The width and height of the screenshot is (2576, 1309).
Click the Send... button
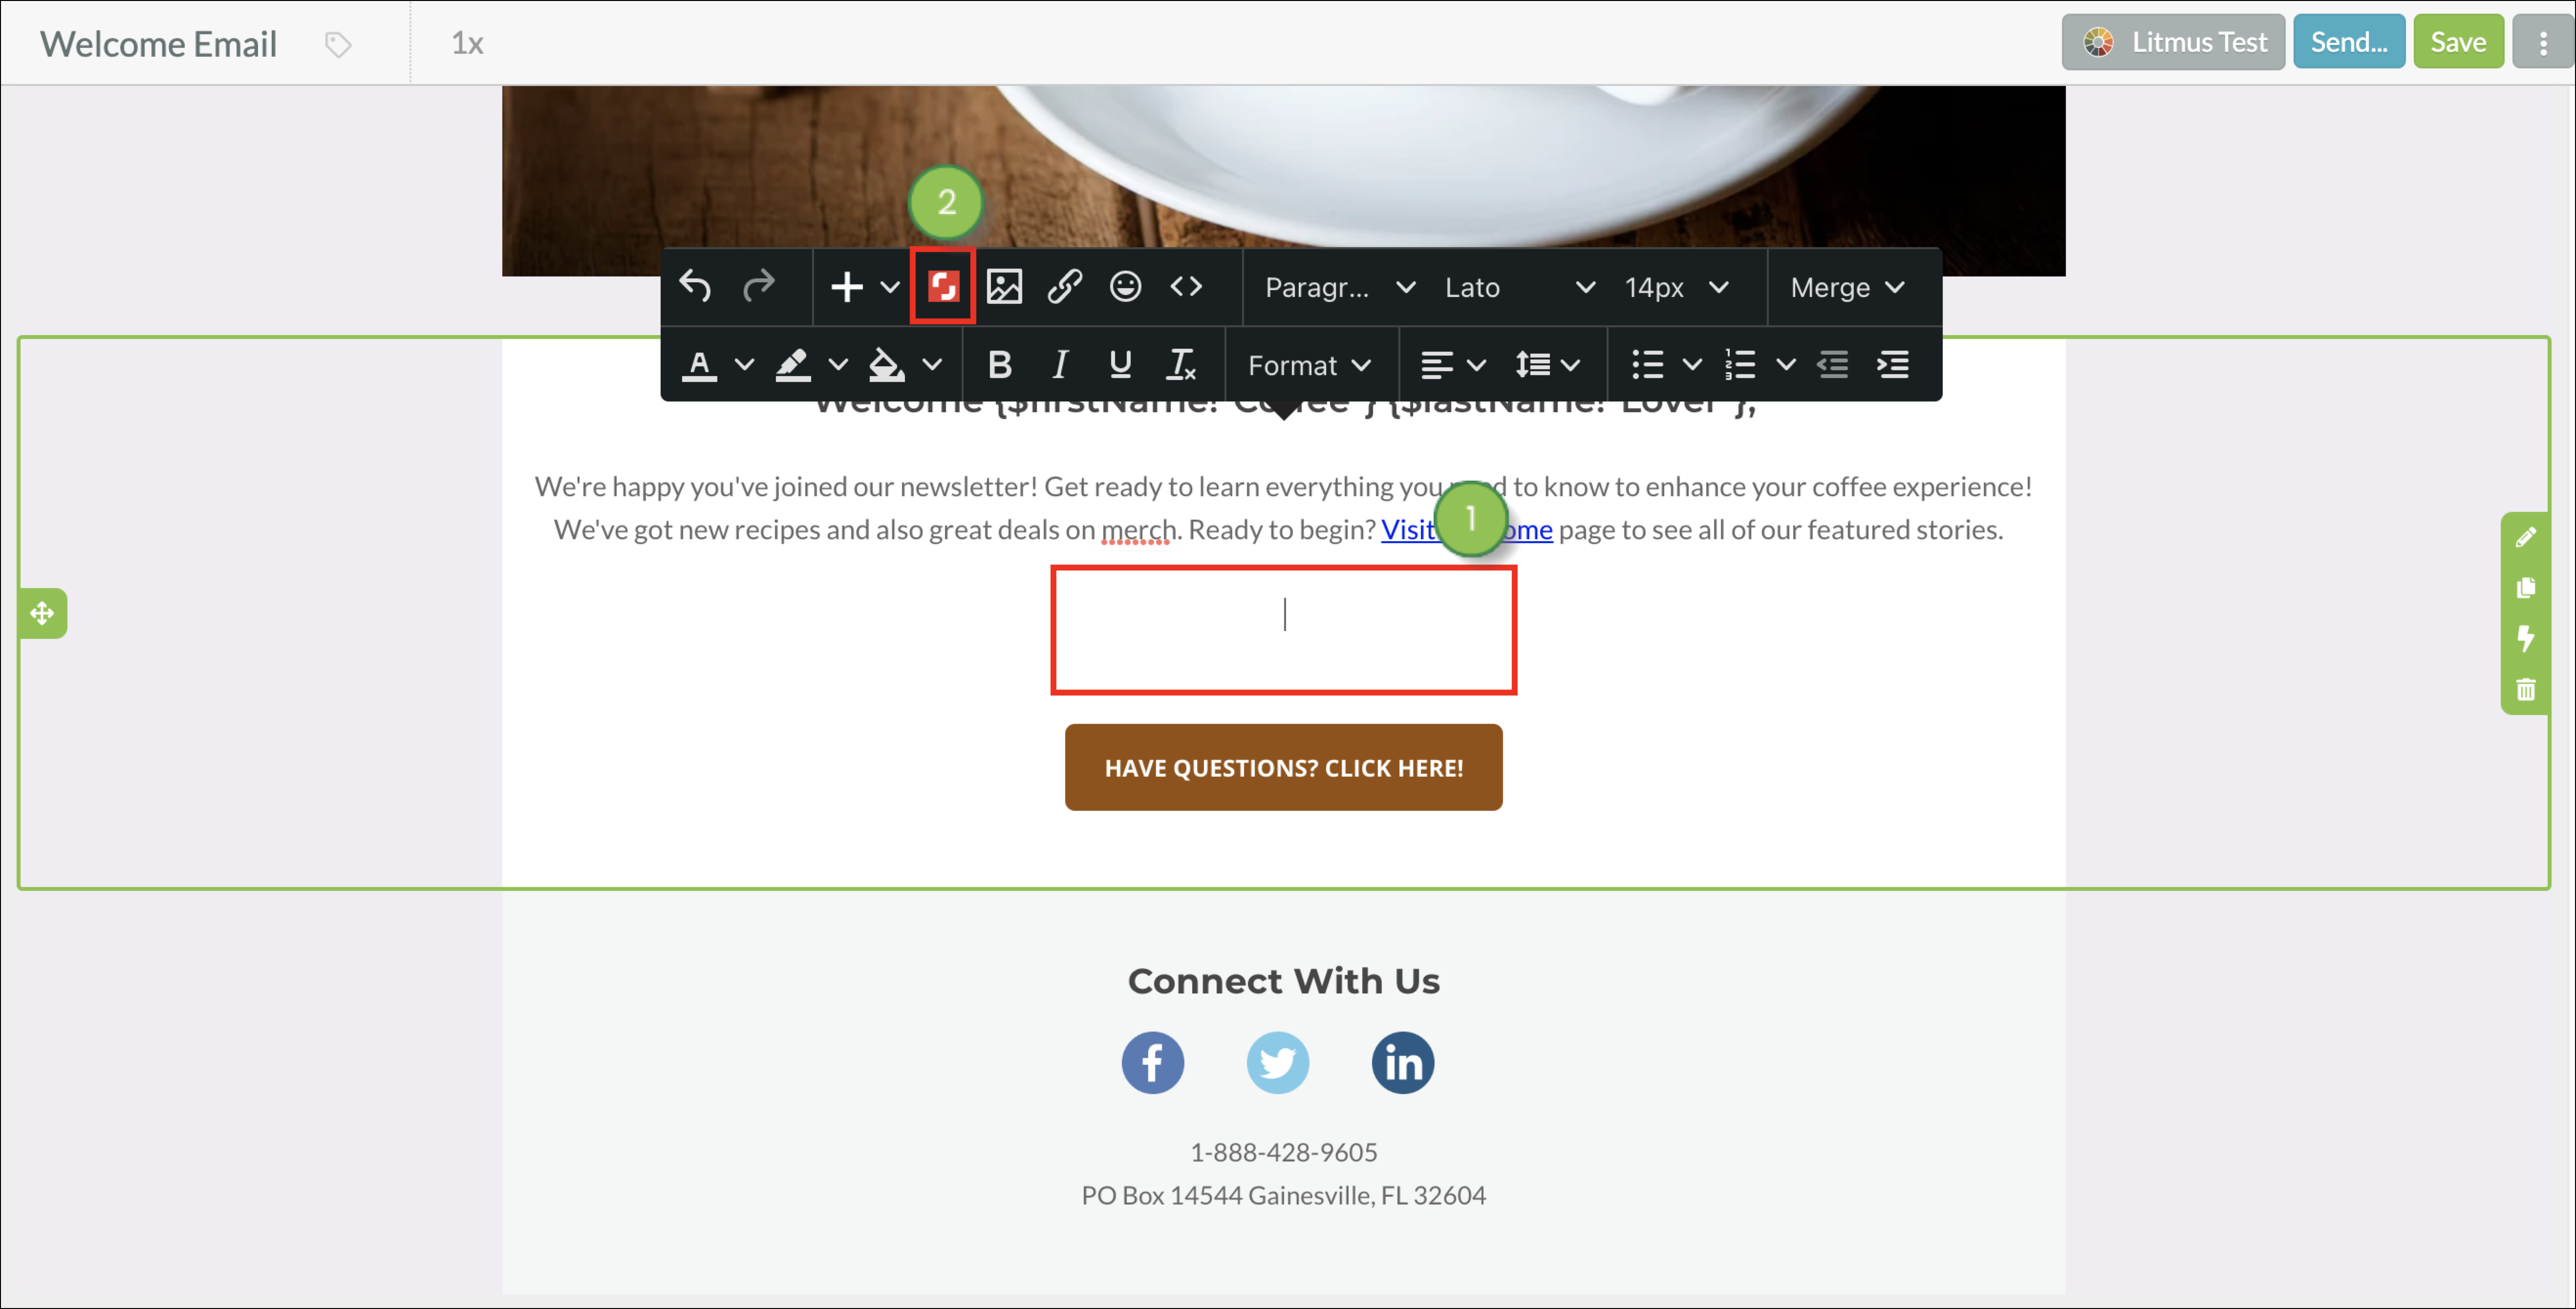pos(2349,42)
